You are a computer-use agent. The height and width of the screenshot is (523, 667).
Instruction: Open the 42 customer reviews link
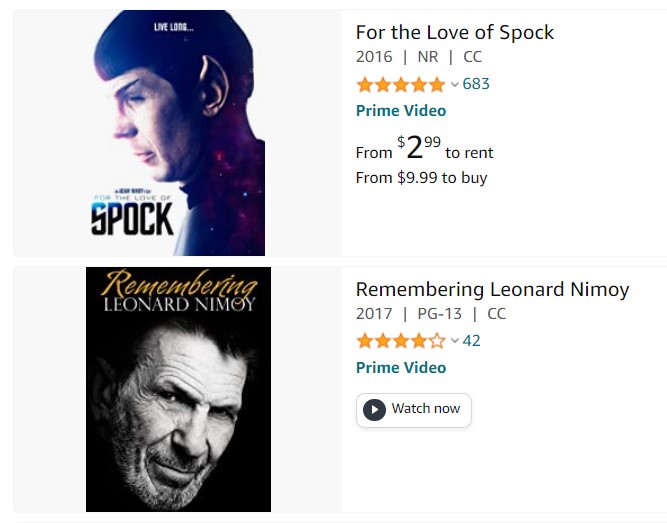pos(472,341)
